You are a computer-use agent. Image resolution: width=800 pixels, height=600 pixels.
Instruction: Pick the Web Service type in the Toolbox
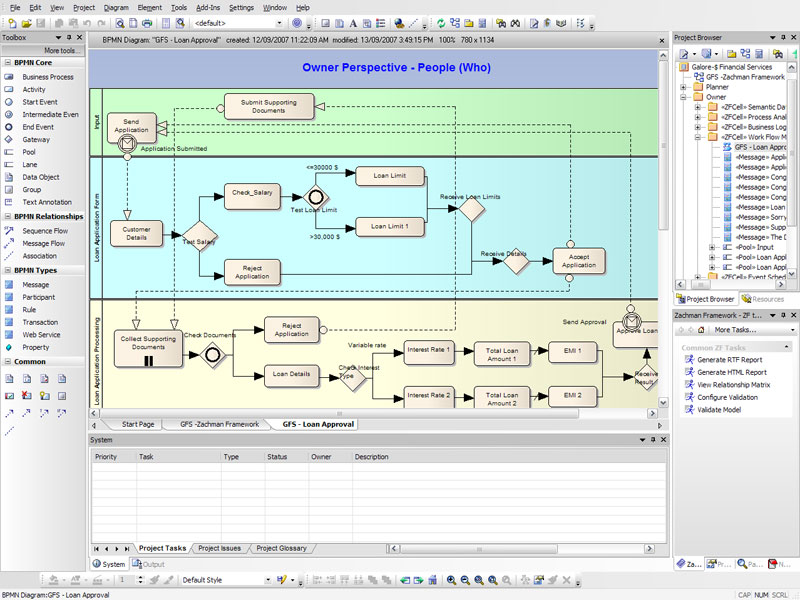point(41,335)
